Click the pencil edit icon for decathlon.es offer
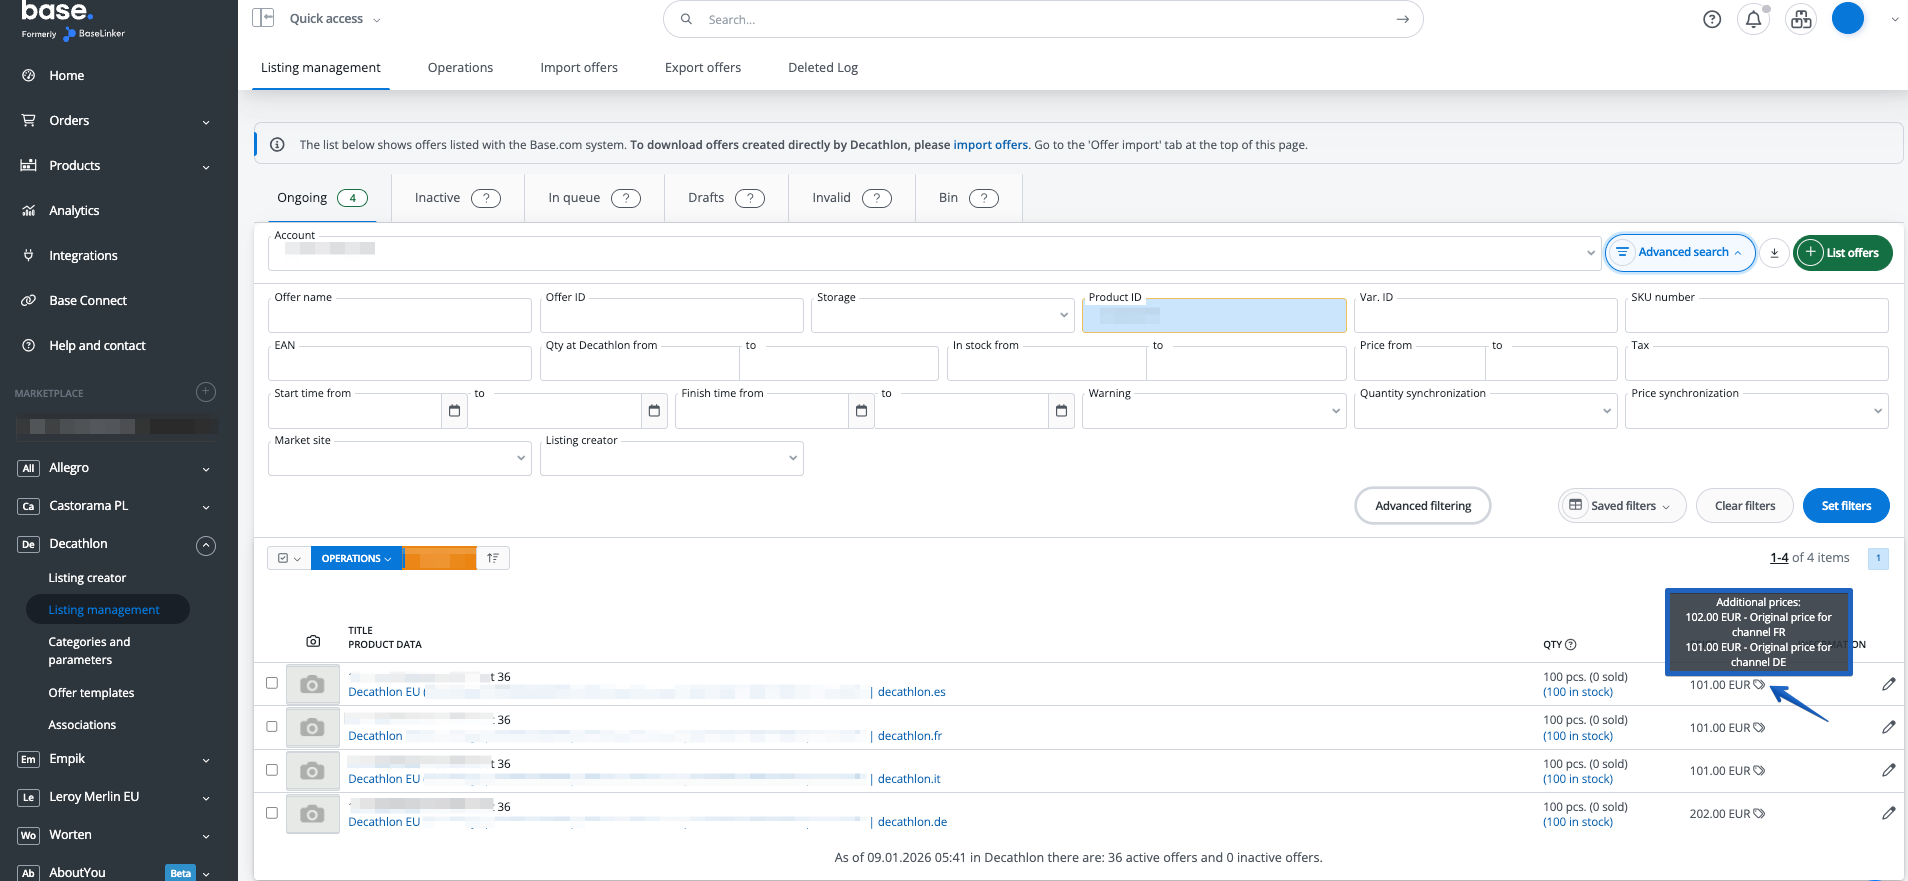The height and width of the screenshot is (881, 1908). pos(1888,684)
